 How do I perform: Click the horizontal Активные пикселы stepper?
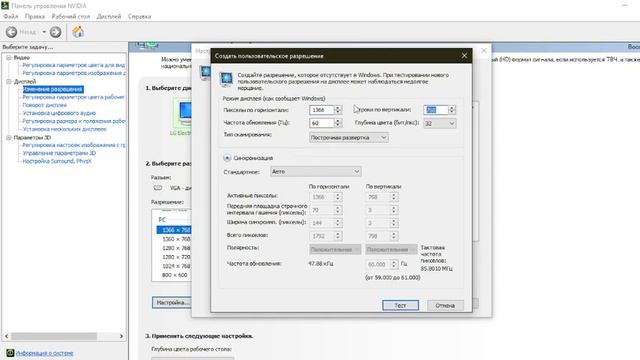click(338, 197)
